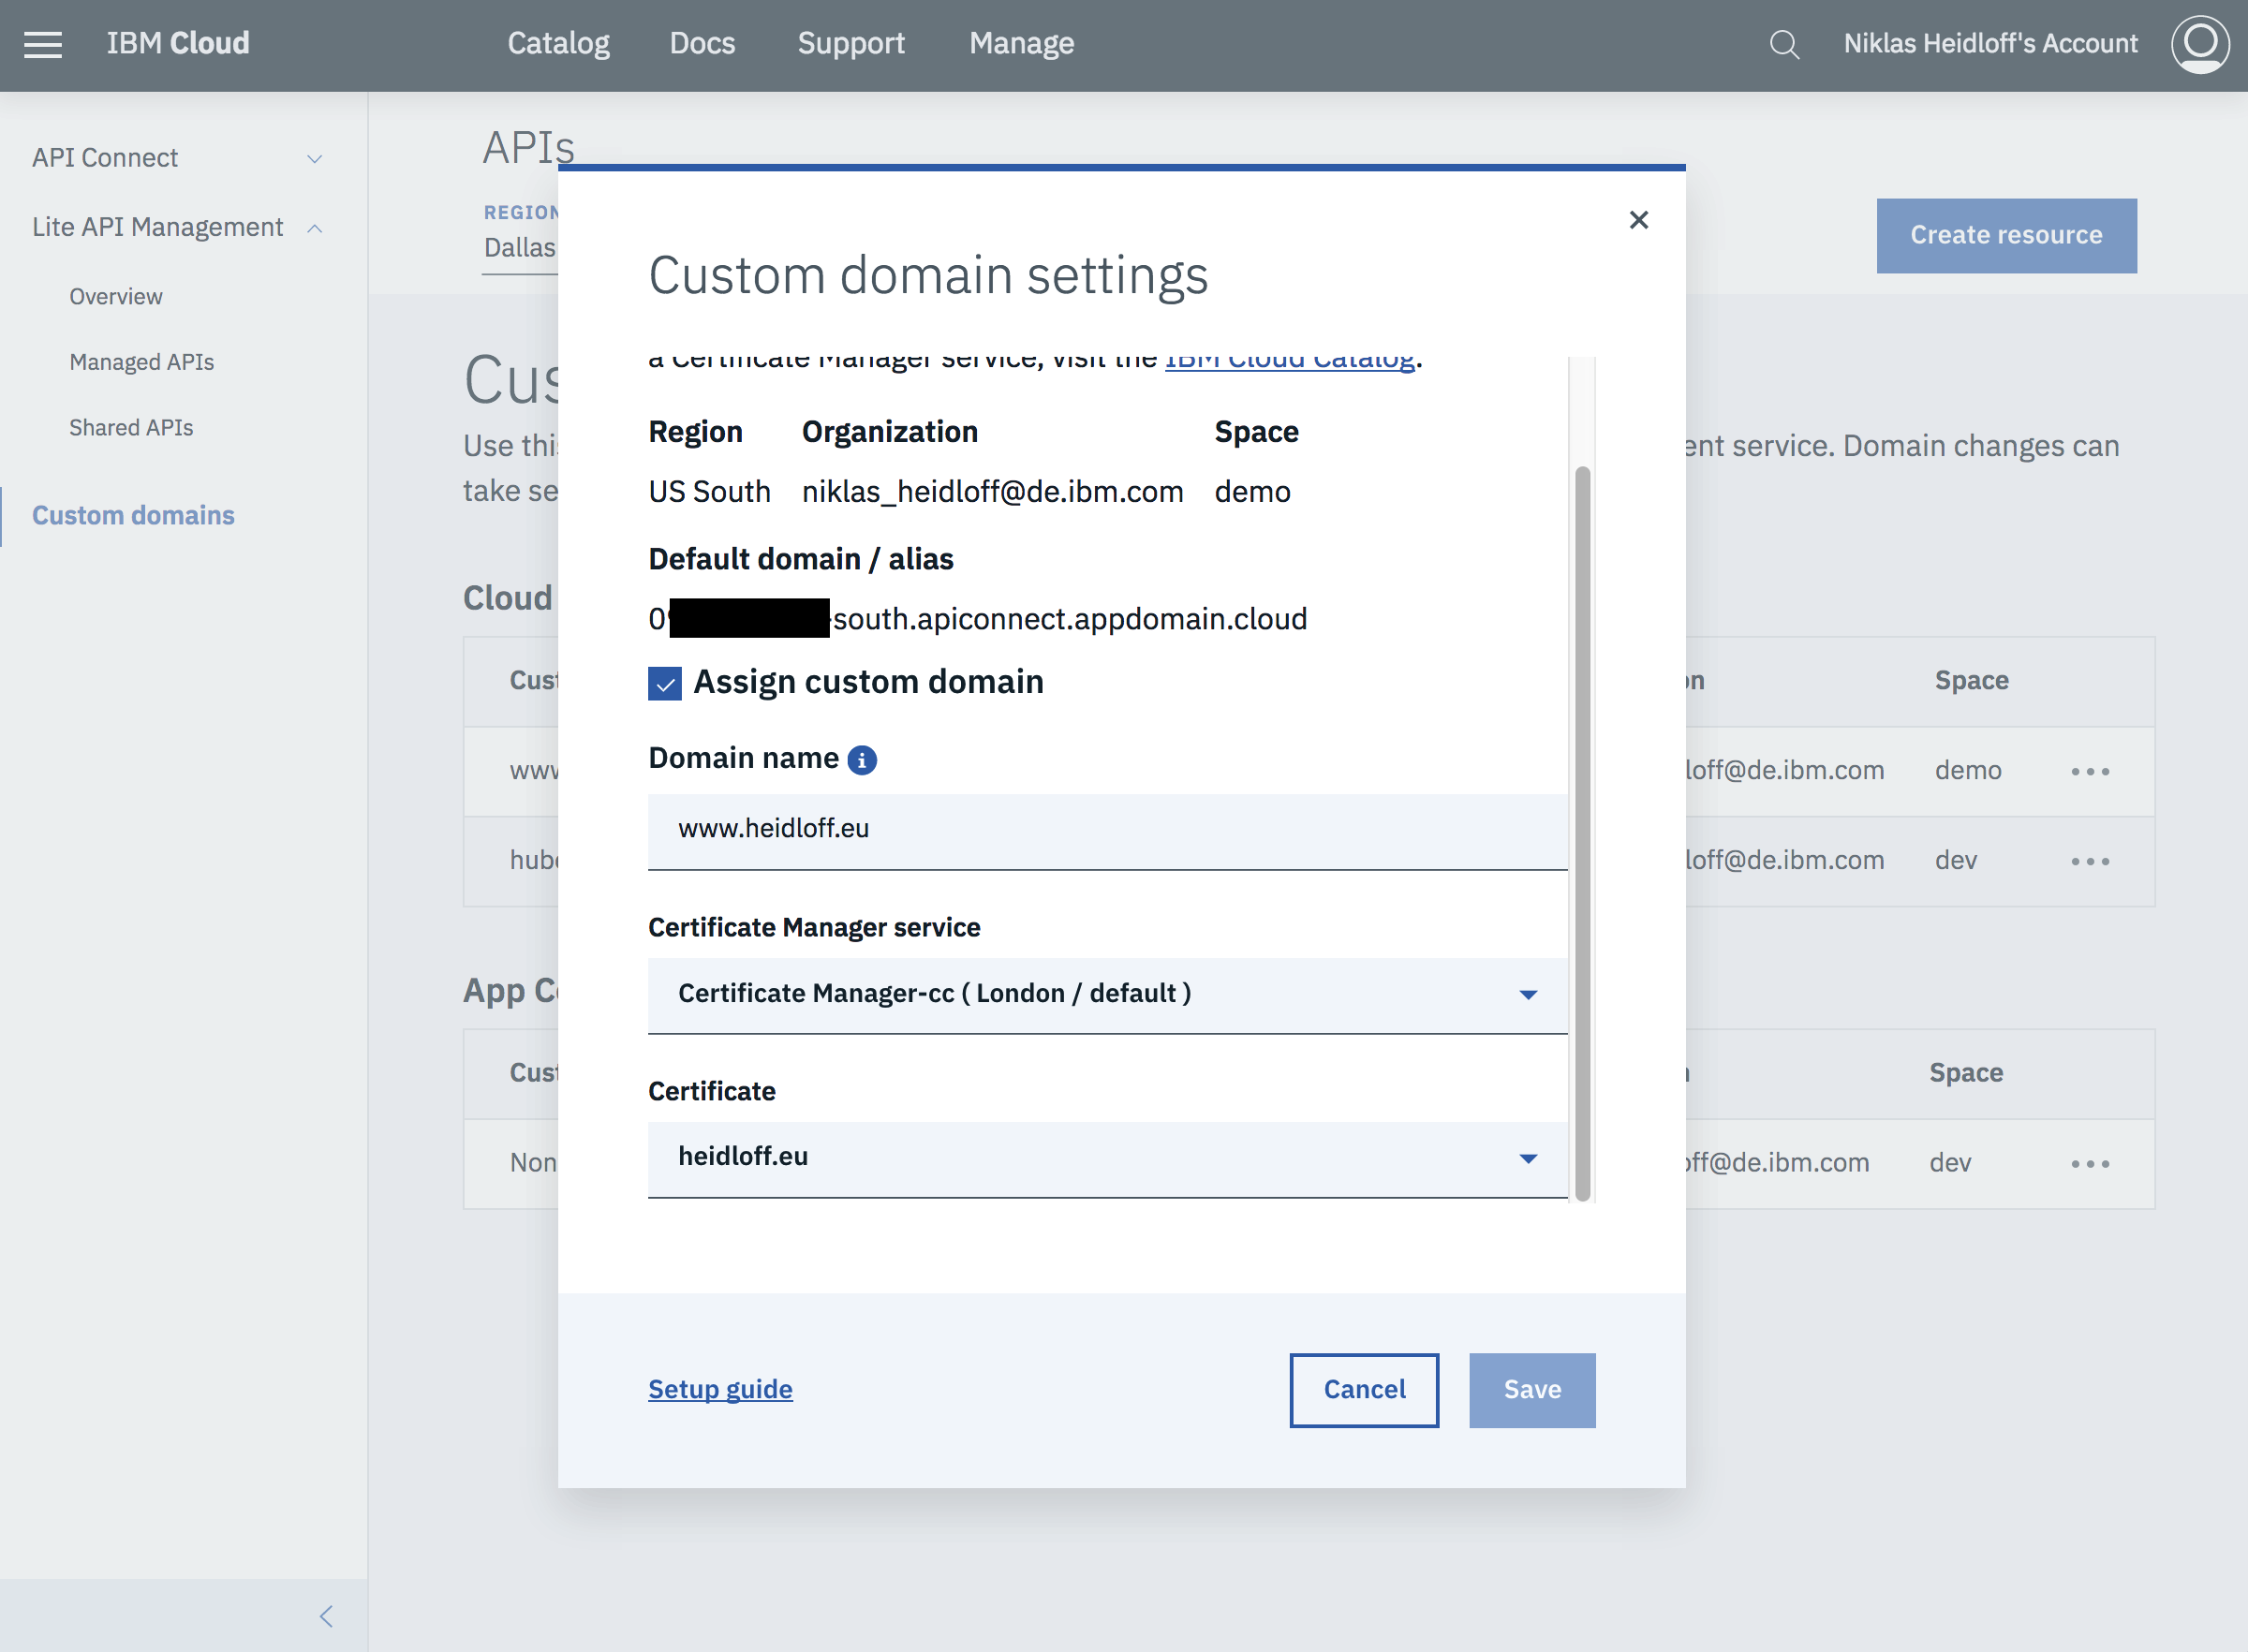The height and width of the screenshot is (1652, 2248).
Task: Open the Setup guide link
Action: pyautogui.click(x=720, y=1390)
